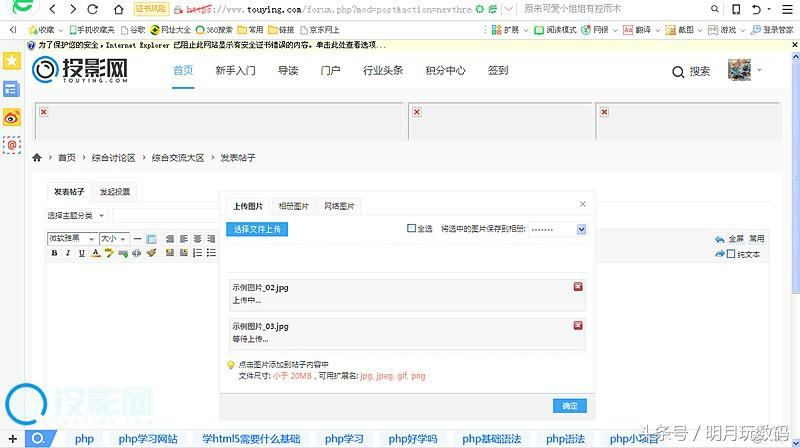Open the 大小 font size dropdown
800x448 pixels.
[114, 238]
